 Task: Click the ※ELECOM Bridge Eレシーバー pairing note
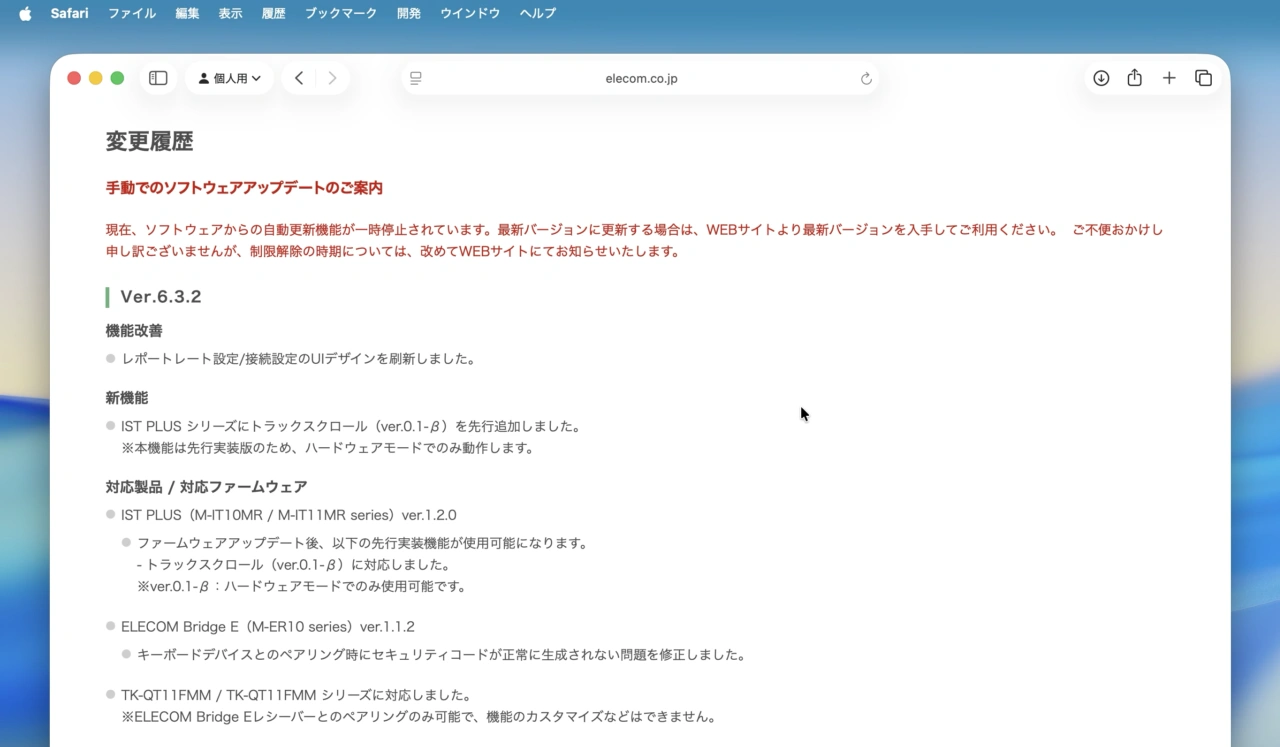tap(419, 717)
